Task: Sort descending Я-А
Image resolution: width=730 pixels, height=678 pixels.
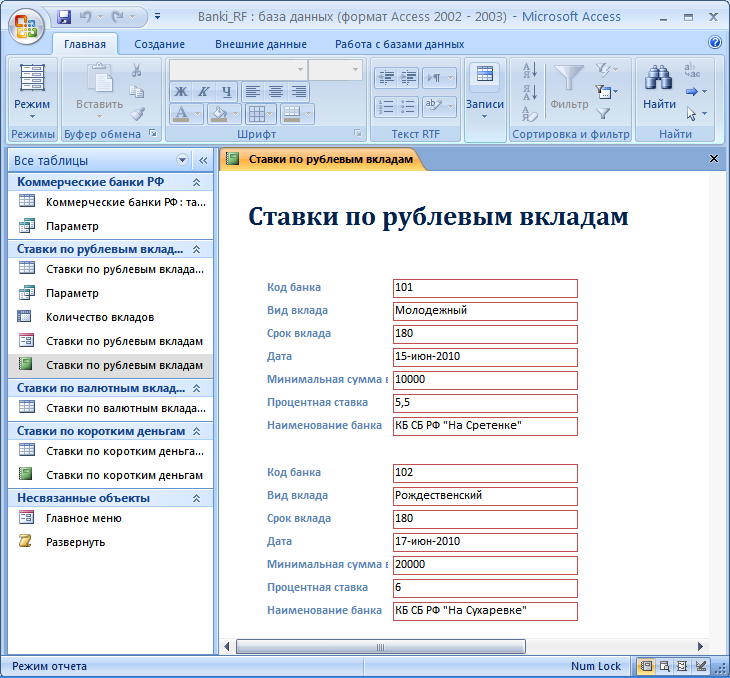Action: pos(530,92)
